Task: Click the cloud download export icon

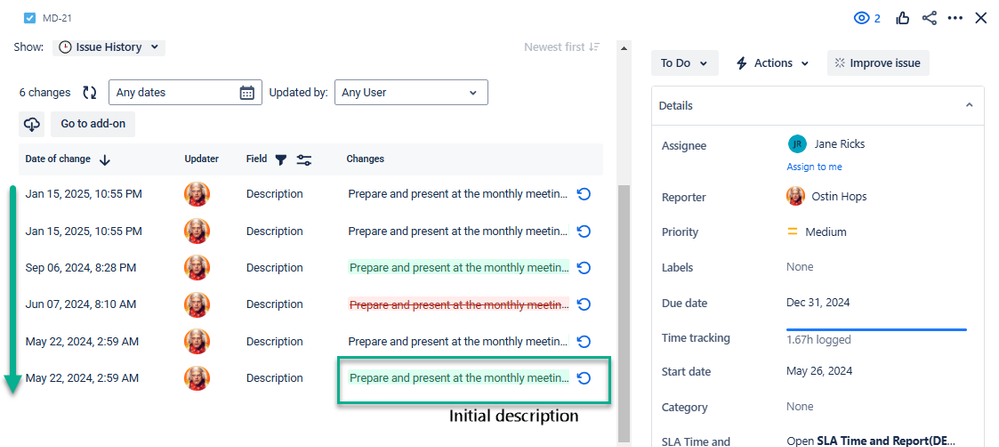Action: coord(31,124)
